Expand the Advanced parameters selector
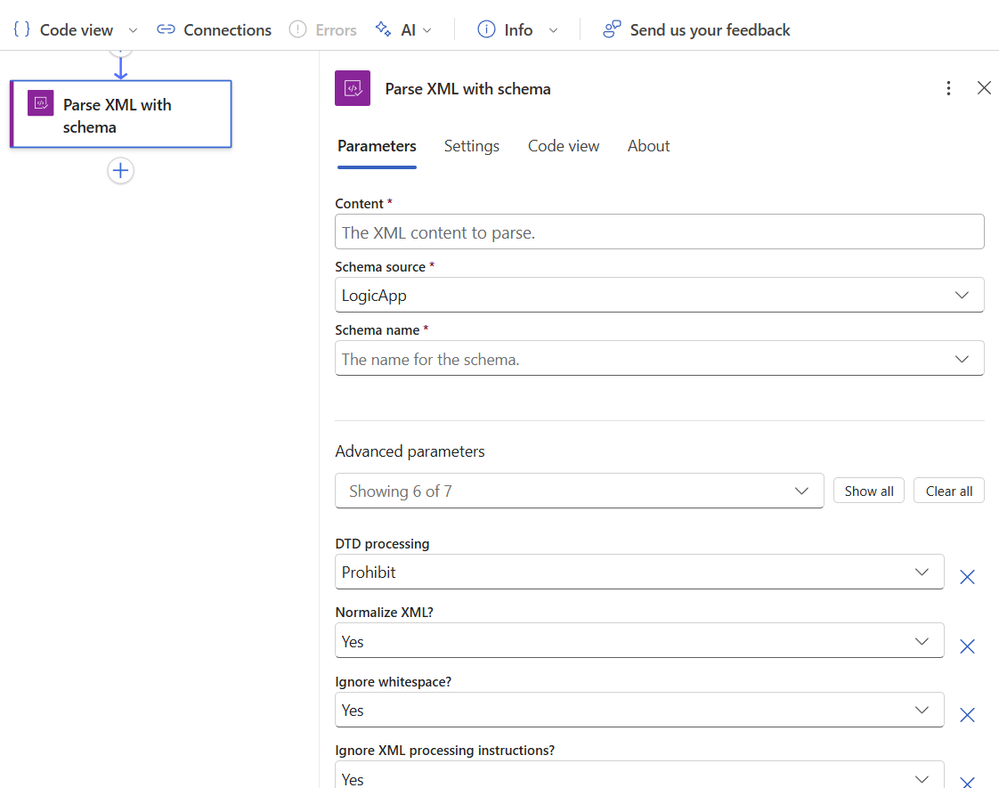Viewport: 999px width, 788px height. point(579,491)
